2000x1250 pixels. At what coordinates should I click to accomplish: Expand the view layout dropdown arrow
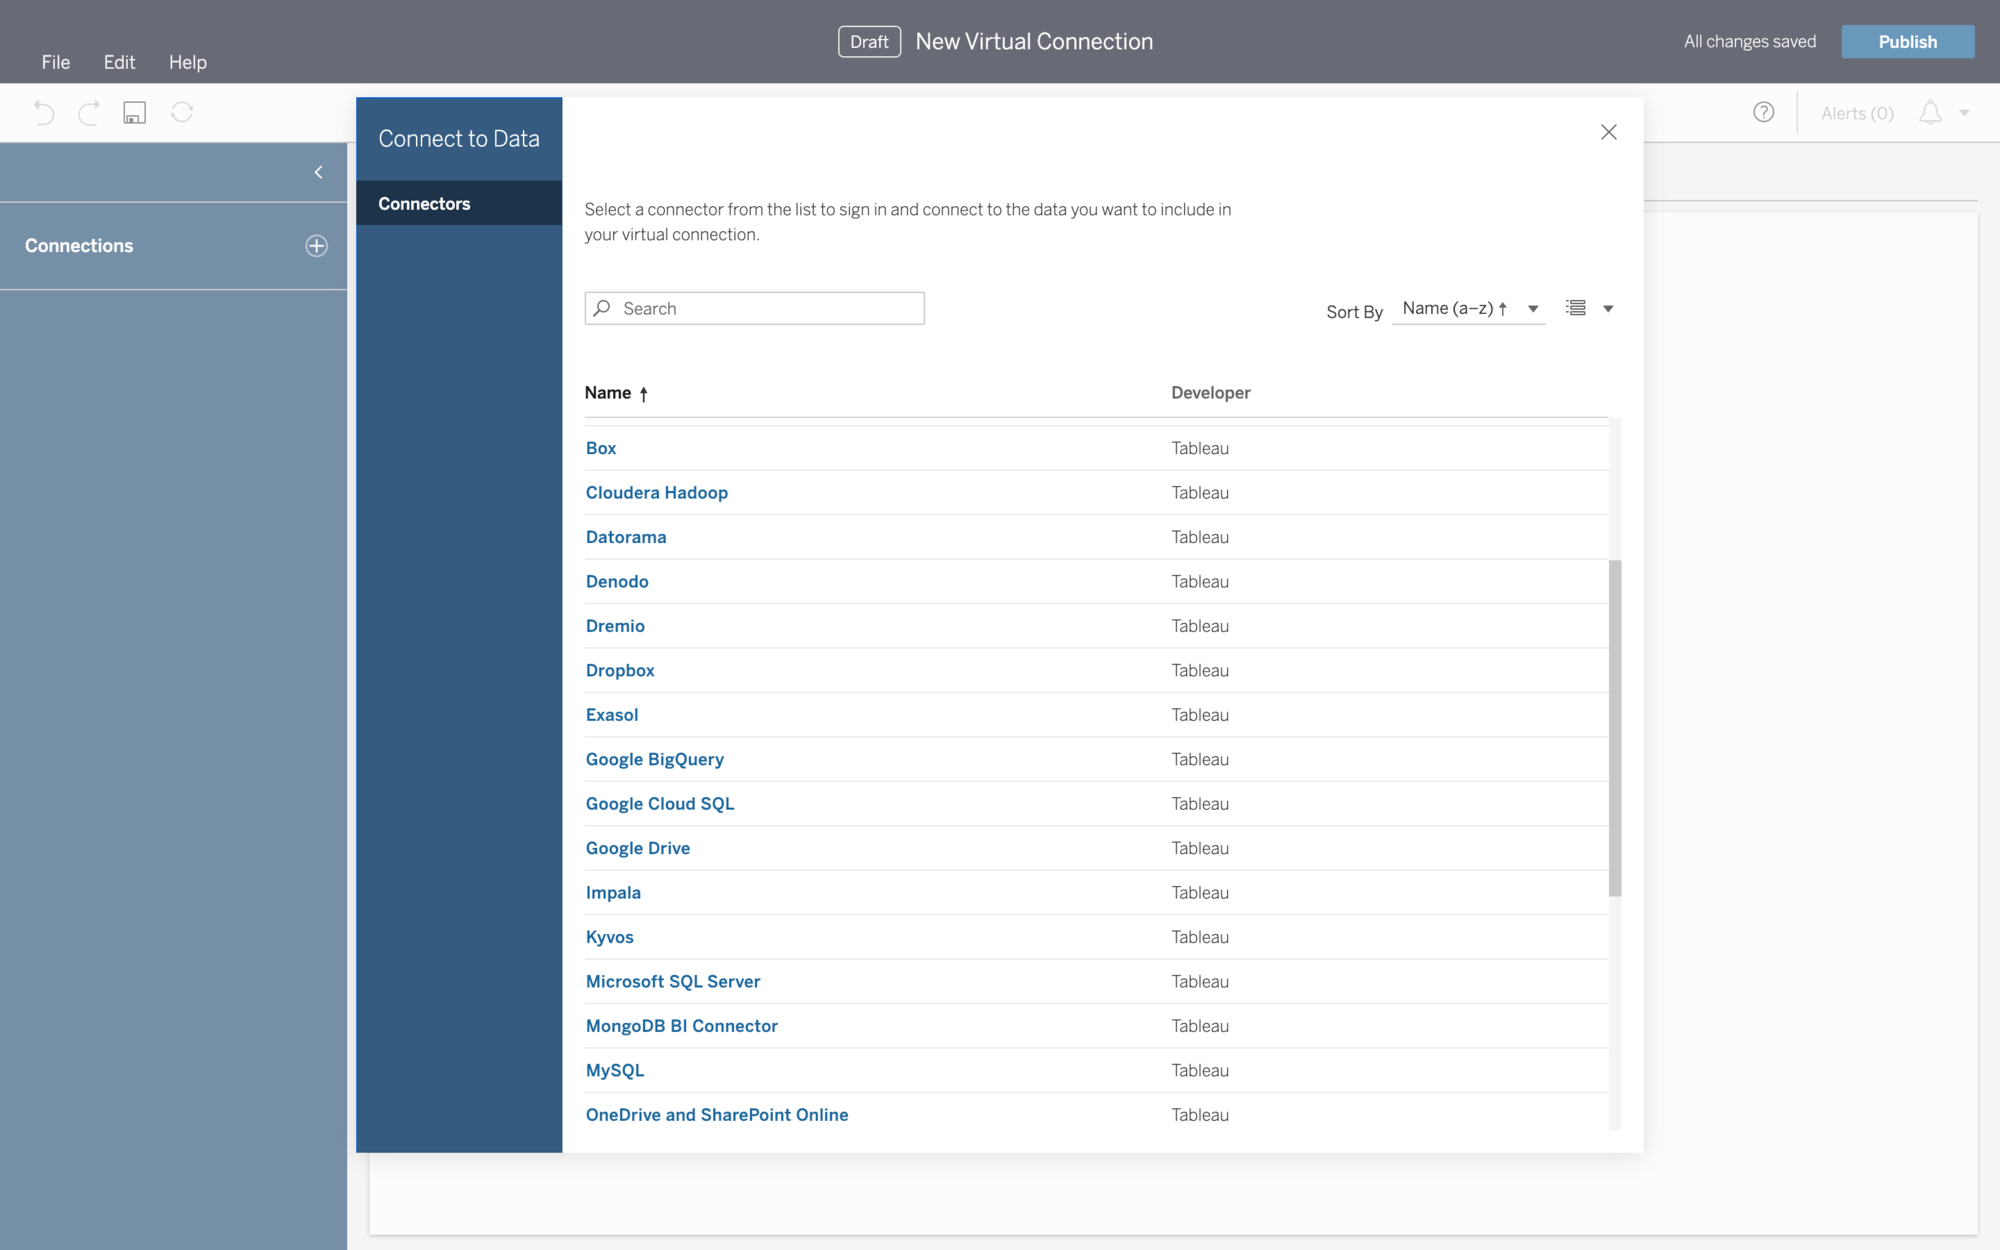click(x=1607, y=307)
